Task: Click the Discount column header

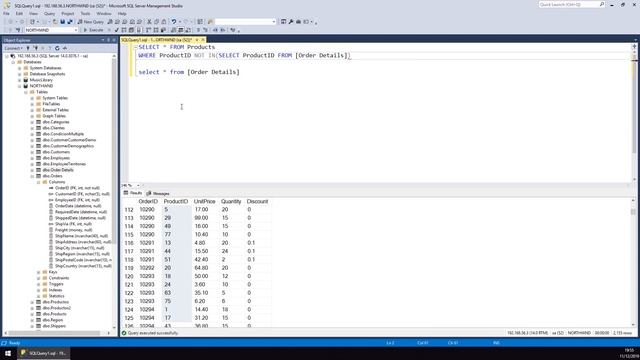Action: [x=258, y=202]
